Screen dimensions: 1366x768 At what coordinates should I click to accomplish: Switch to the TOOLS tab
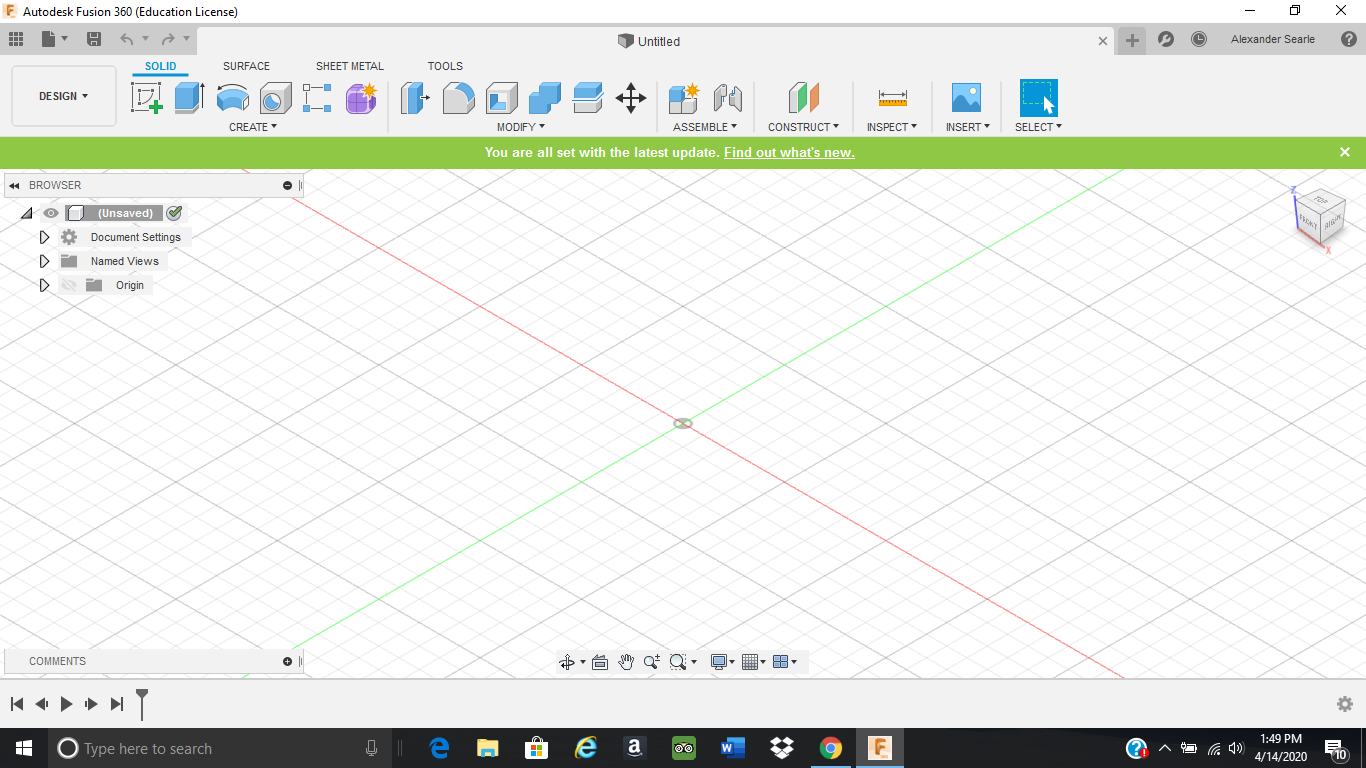[x=445, y=66]
